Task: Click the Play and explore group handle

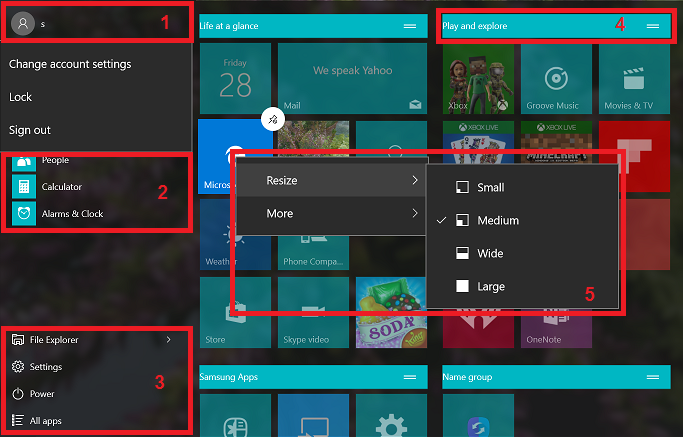Action: 653,26
